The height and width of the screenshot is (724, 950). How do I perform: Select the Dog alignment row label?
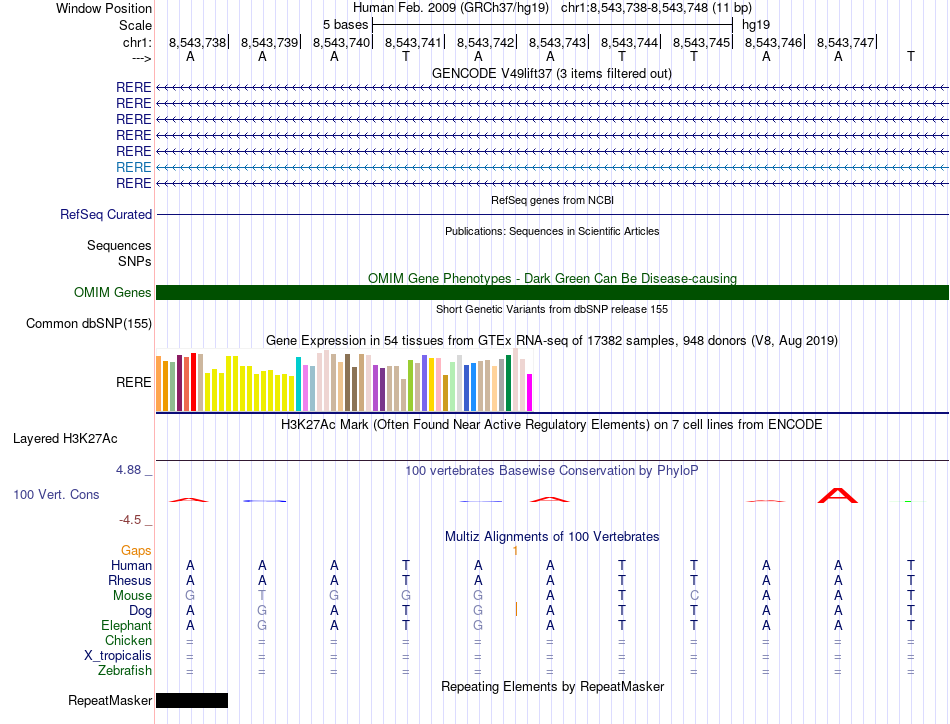[140, 611]
